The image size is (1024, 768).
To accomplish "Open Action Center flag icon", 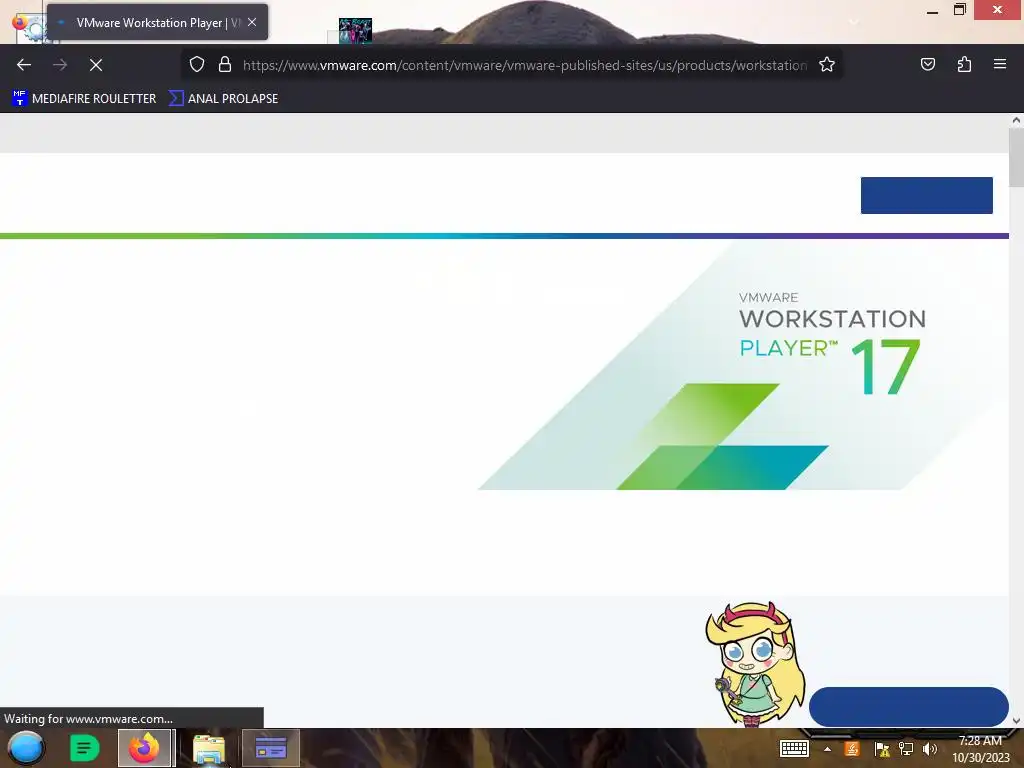I will [882, 749].
